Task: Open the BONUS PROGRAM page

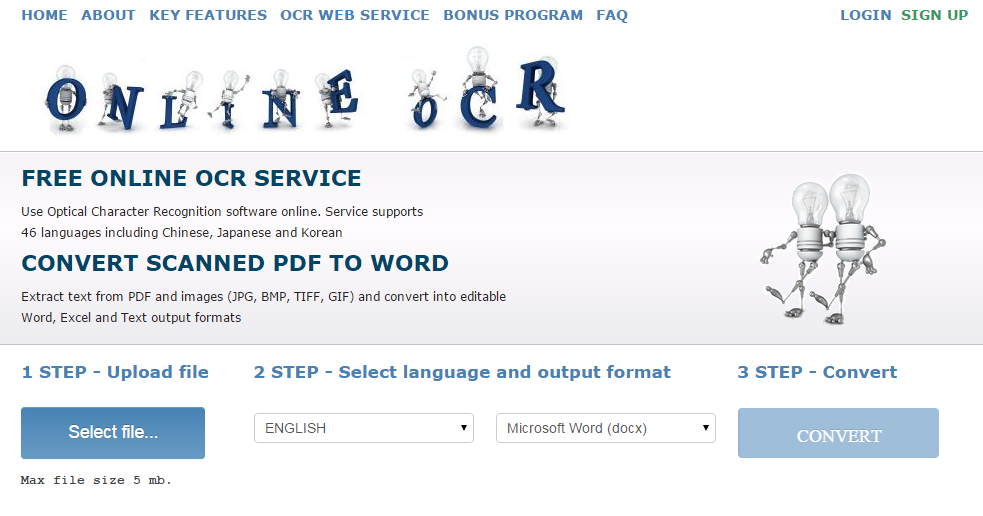Action: (x=513, y=15)
